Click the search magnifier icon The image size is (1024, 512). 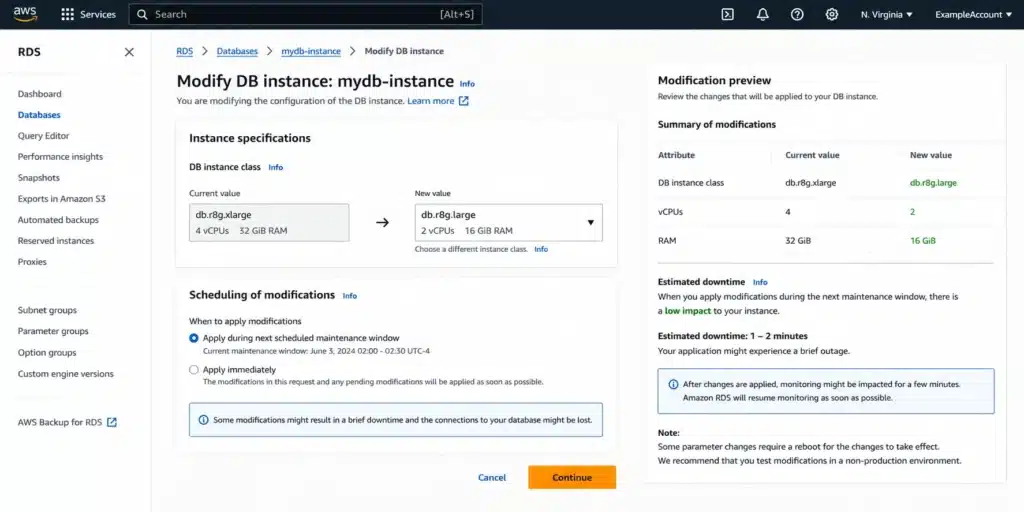tap(142, 14)
